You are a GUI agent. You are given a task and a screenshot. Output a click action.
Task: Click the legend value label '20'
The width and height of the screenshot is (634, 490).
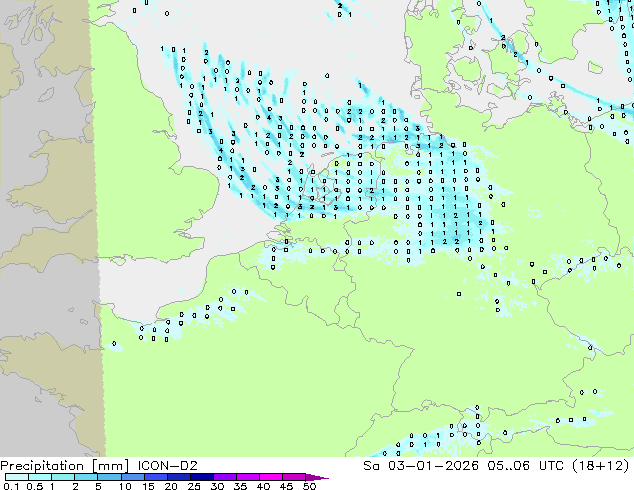171,486
